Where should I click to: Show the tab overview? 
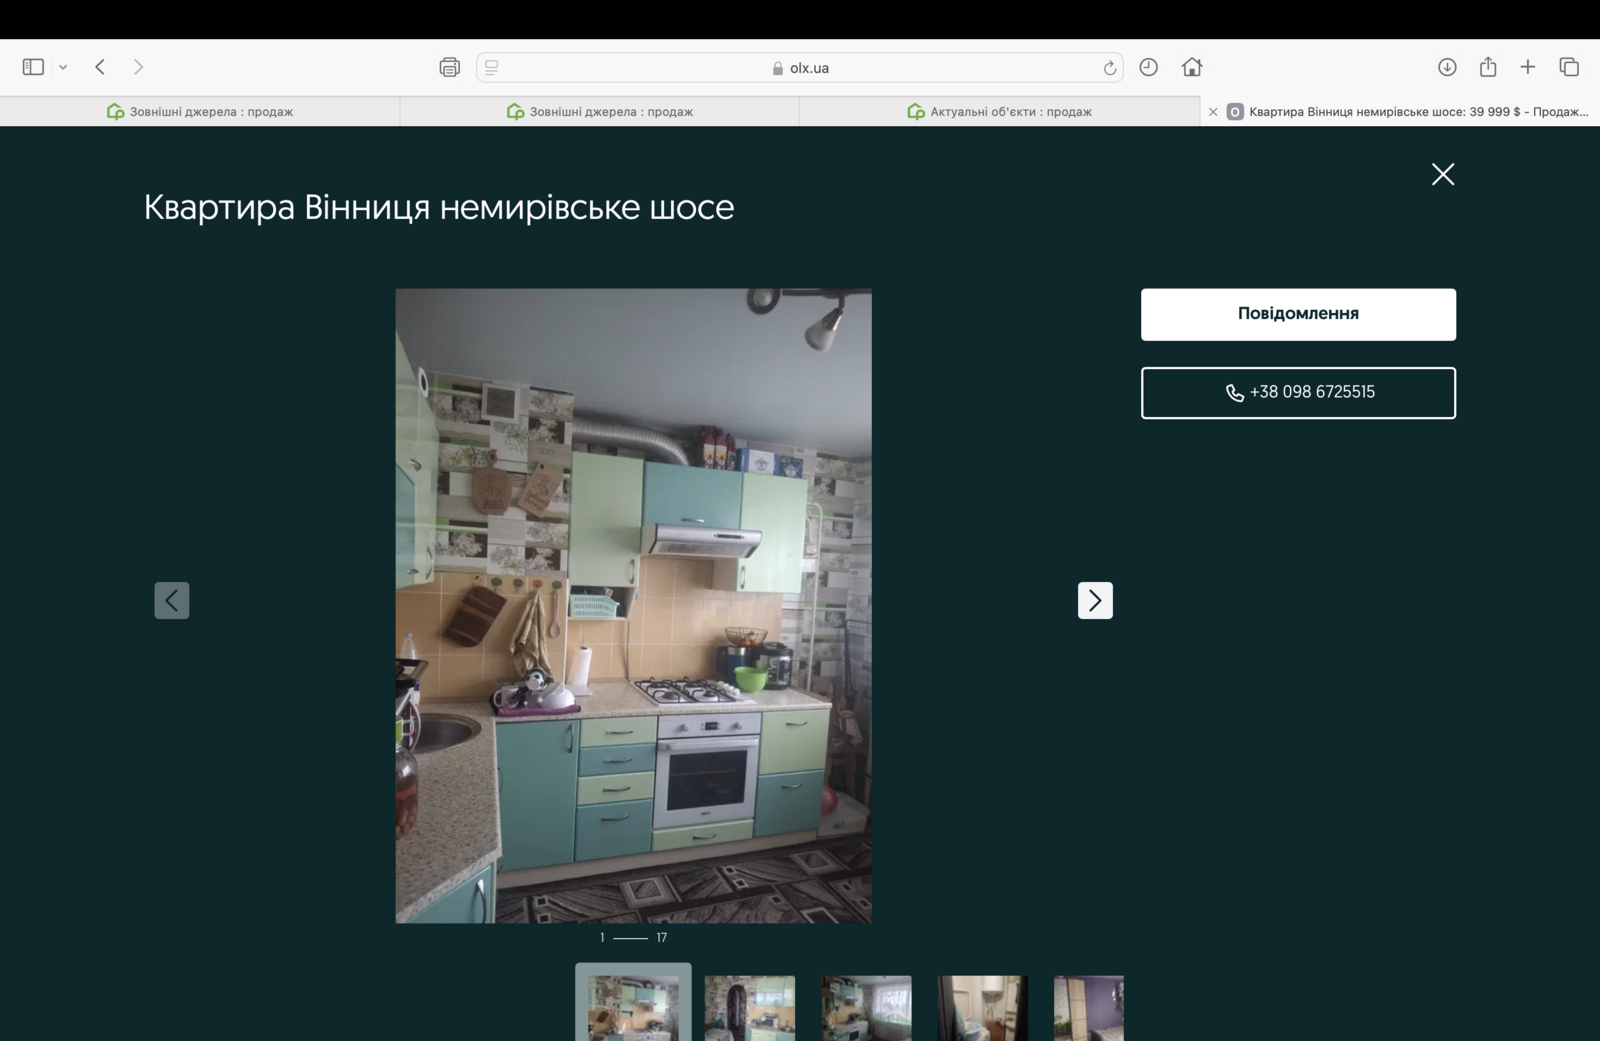point(1568,67)
